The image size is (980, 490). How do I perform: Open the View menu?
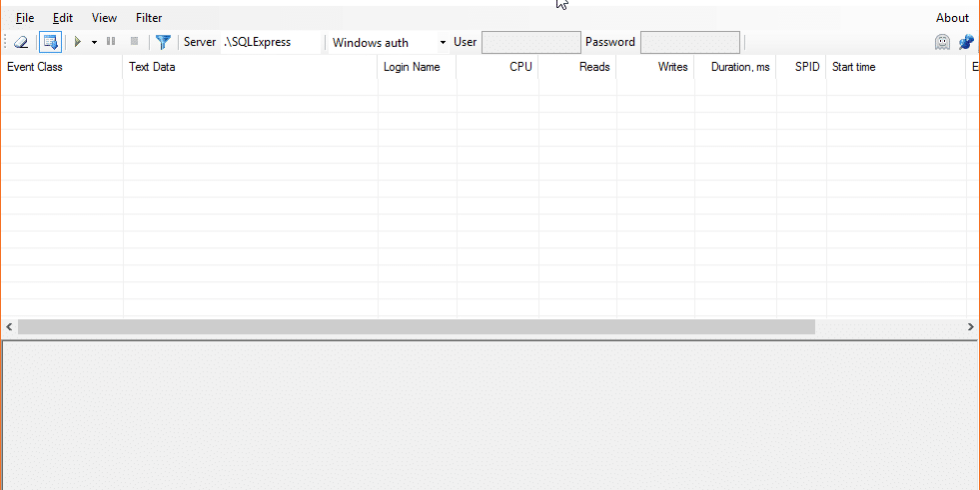click(104, 18)
